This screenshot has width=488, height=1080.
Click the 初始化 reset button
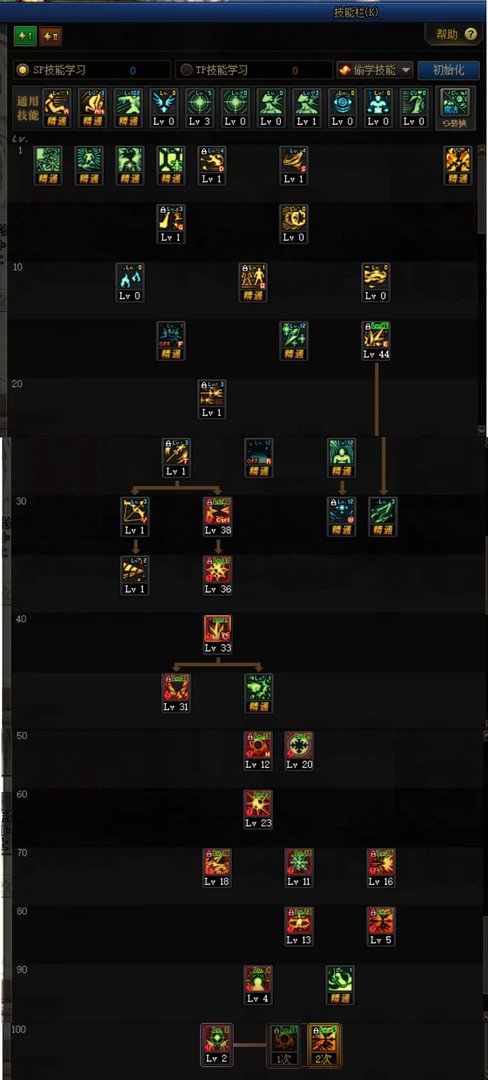pyautogui.click(x=448, y=70)
